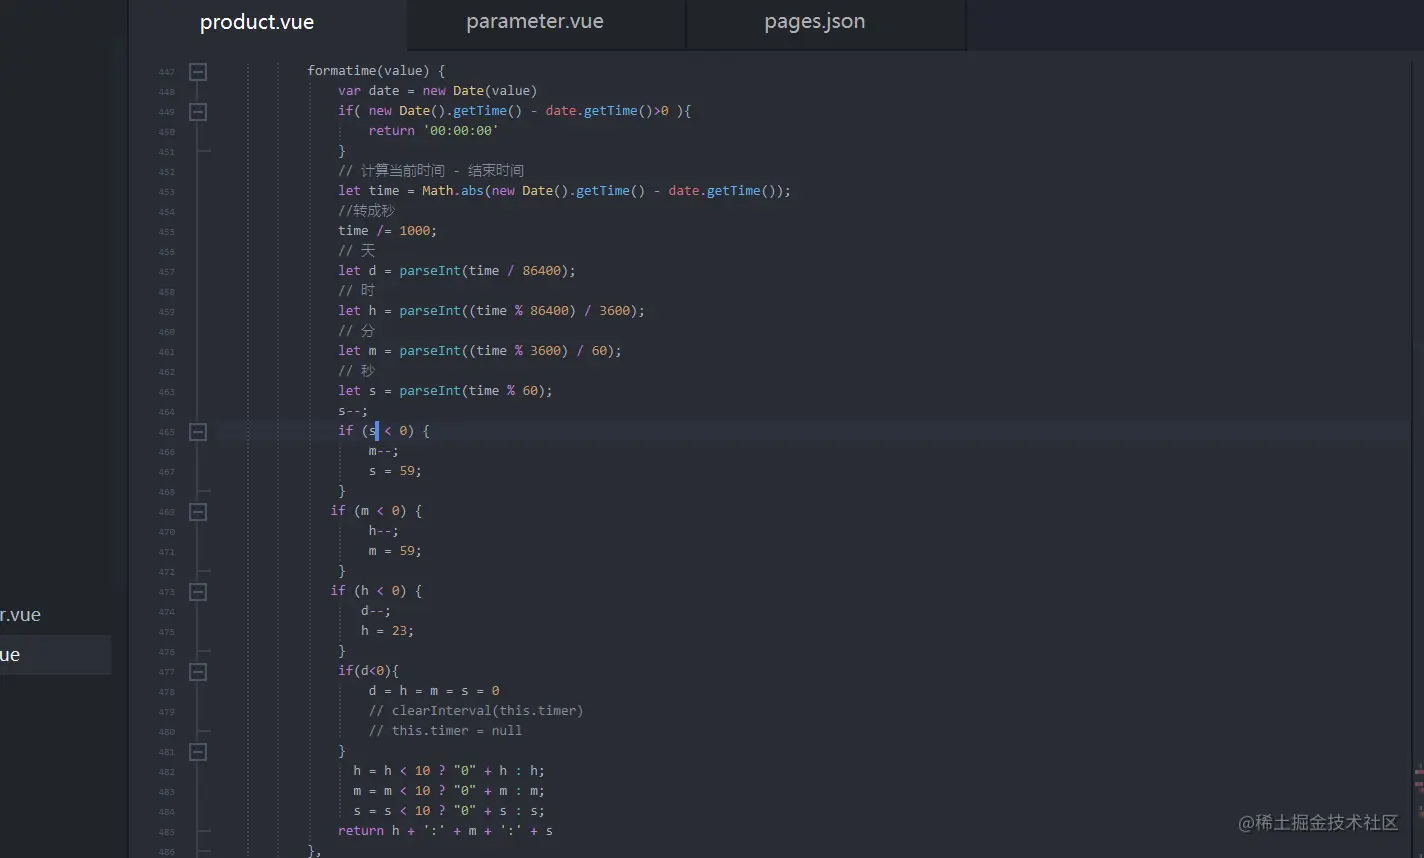Click the line var date = new Date(value)
1424x858 pixels.
(437, 91)
